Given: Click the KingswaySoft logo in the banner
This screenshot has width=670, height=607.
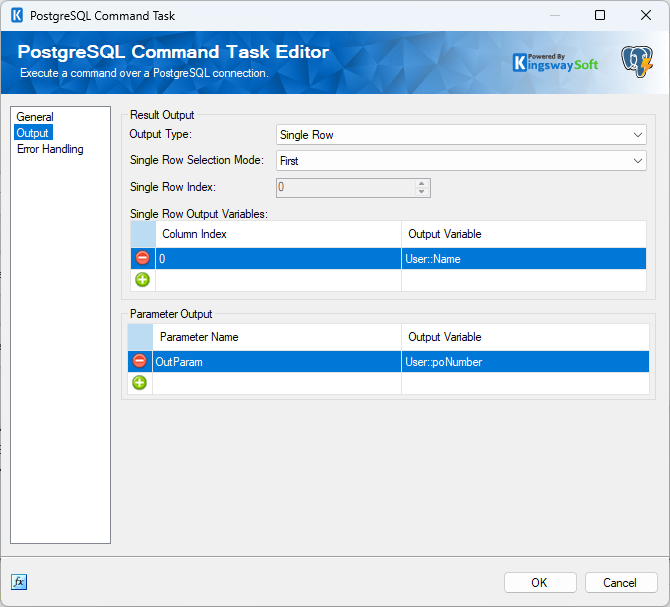Looking at the screenshot, I should click(x=555, y=63).
